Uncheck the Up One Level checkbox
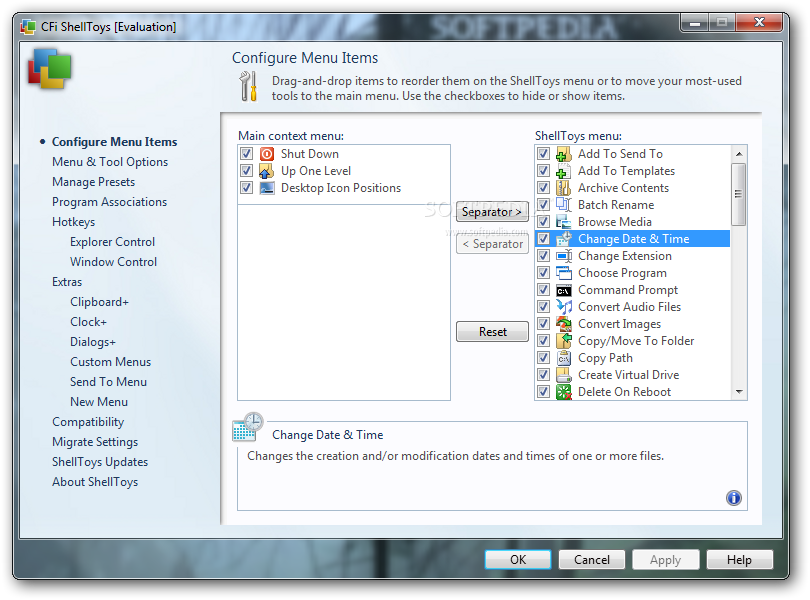This screenshot has height=600, width=810. [246, 171]
